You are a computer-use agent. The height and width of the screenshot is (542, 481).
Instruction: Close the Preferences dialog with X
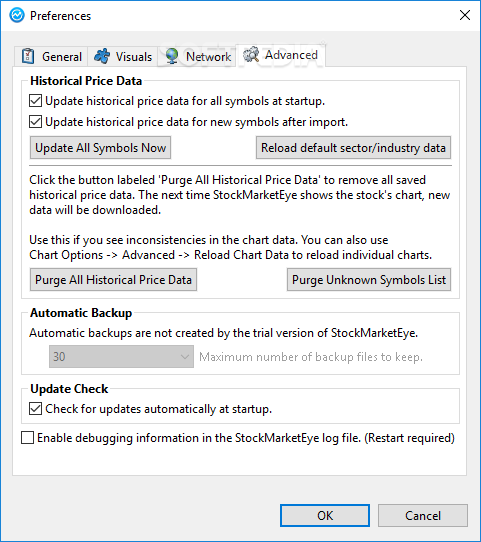pos(465,15)
